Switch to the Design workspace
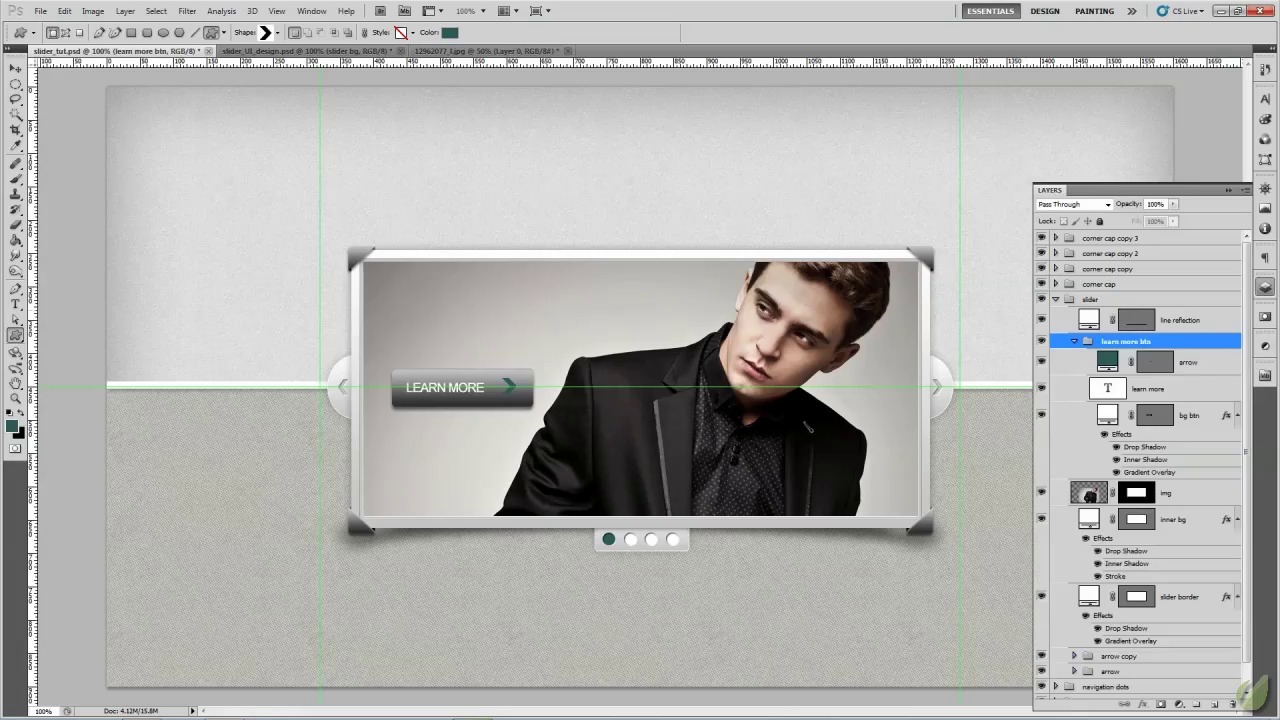 click(x=1045, y=11)
